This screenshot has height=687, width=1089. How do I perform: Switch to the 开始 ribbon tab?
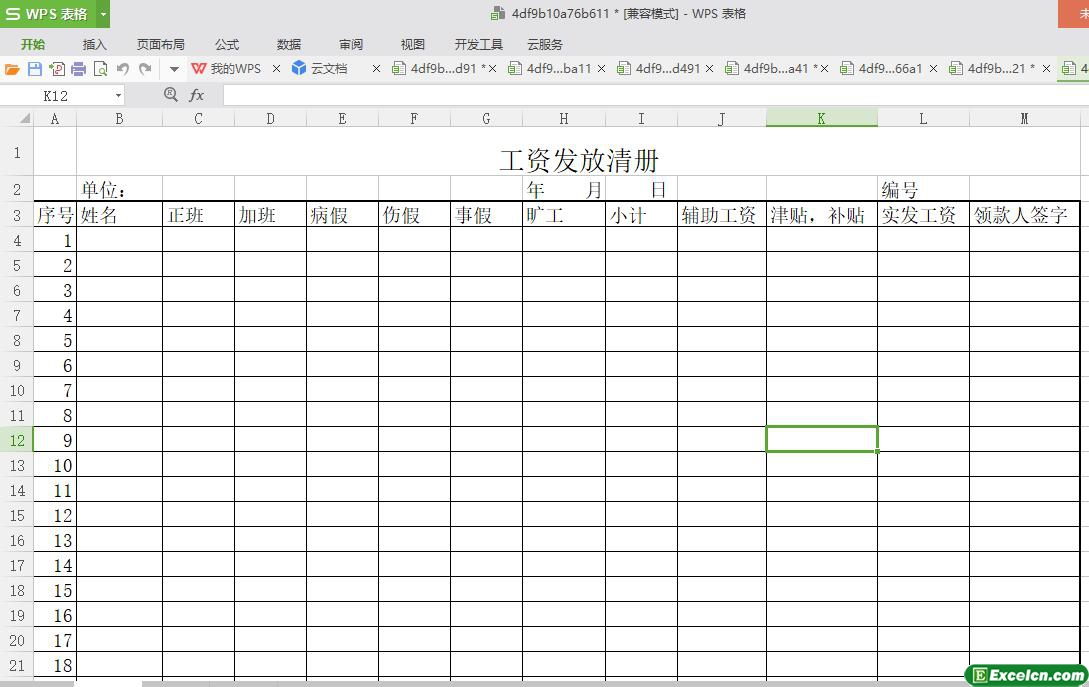tap(33, 44)
